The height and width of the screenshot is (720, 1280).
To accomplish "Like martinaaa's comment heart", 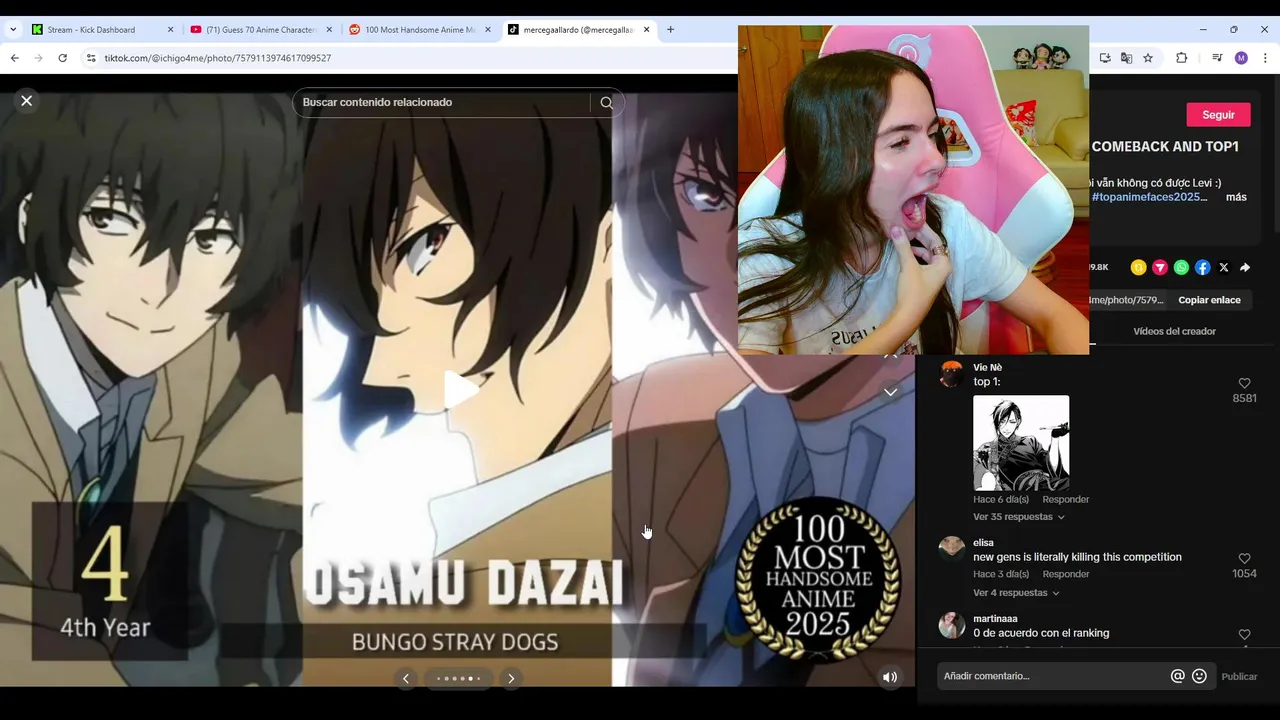I will [x=1244, y=635].
